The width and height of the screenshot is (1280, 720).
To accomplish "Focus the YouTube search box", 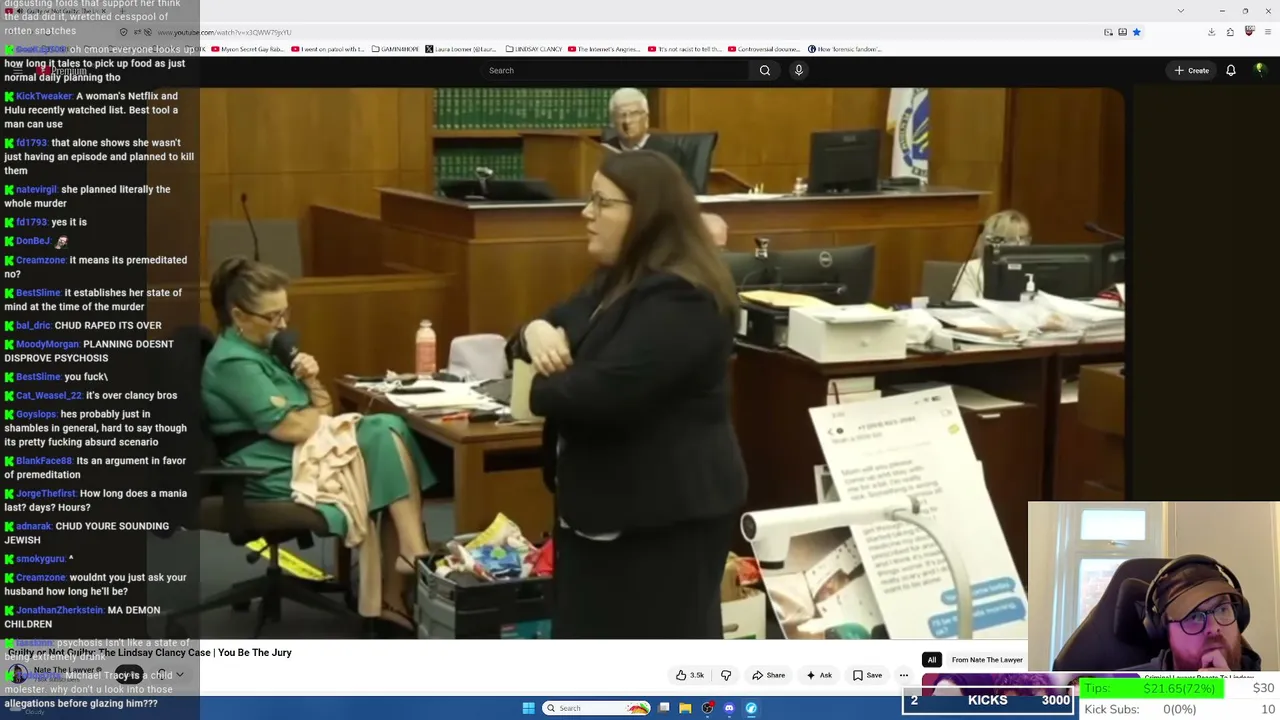I will point(616,70).
